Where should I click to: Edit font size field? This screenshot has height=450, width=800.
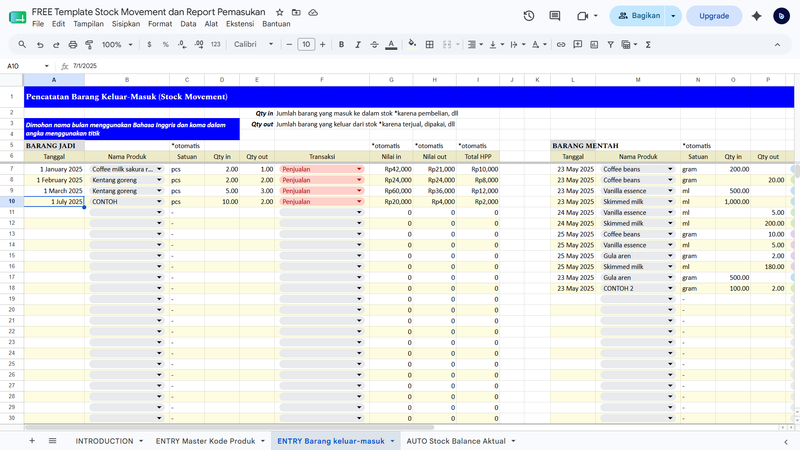pos(306,45)
